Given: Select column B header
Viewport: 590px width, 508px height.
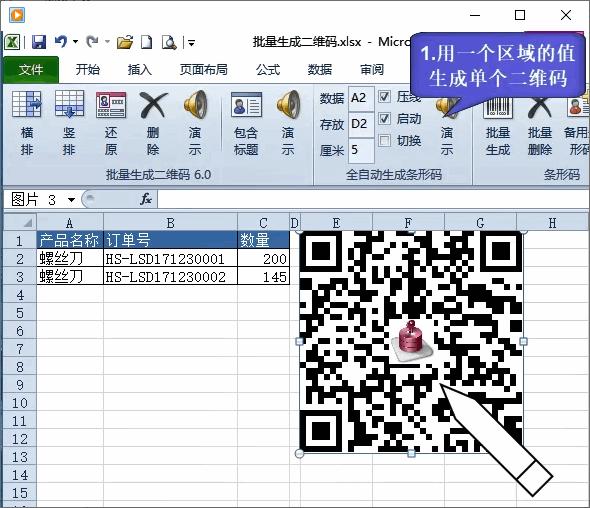Looking at the screenshot, I should click(170, 223).
